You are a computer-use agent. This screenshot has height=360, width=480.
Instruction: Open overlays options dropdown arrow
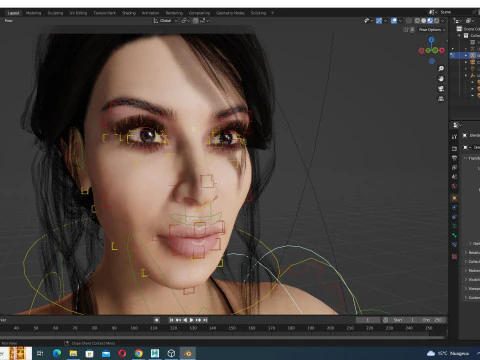pyautogui.click(x=400, y=21)
